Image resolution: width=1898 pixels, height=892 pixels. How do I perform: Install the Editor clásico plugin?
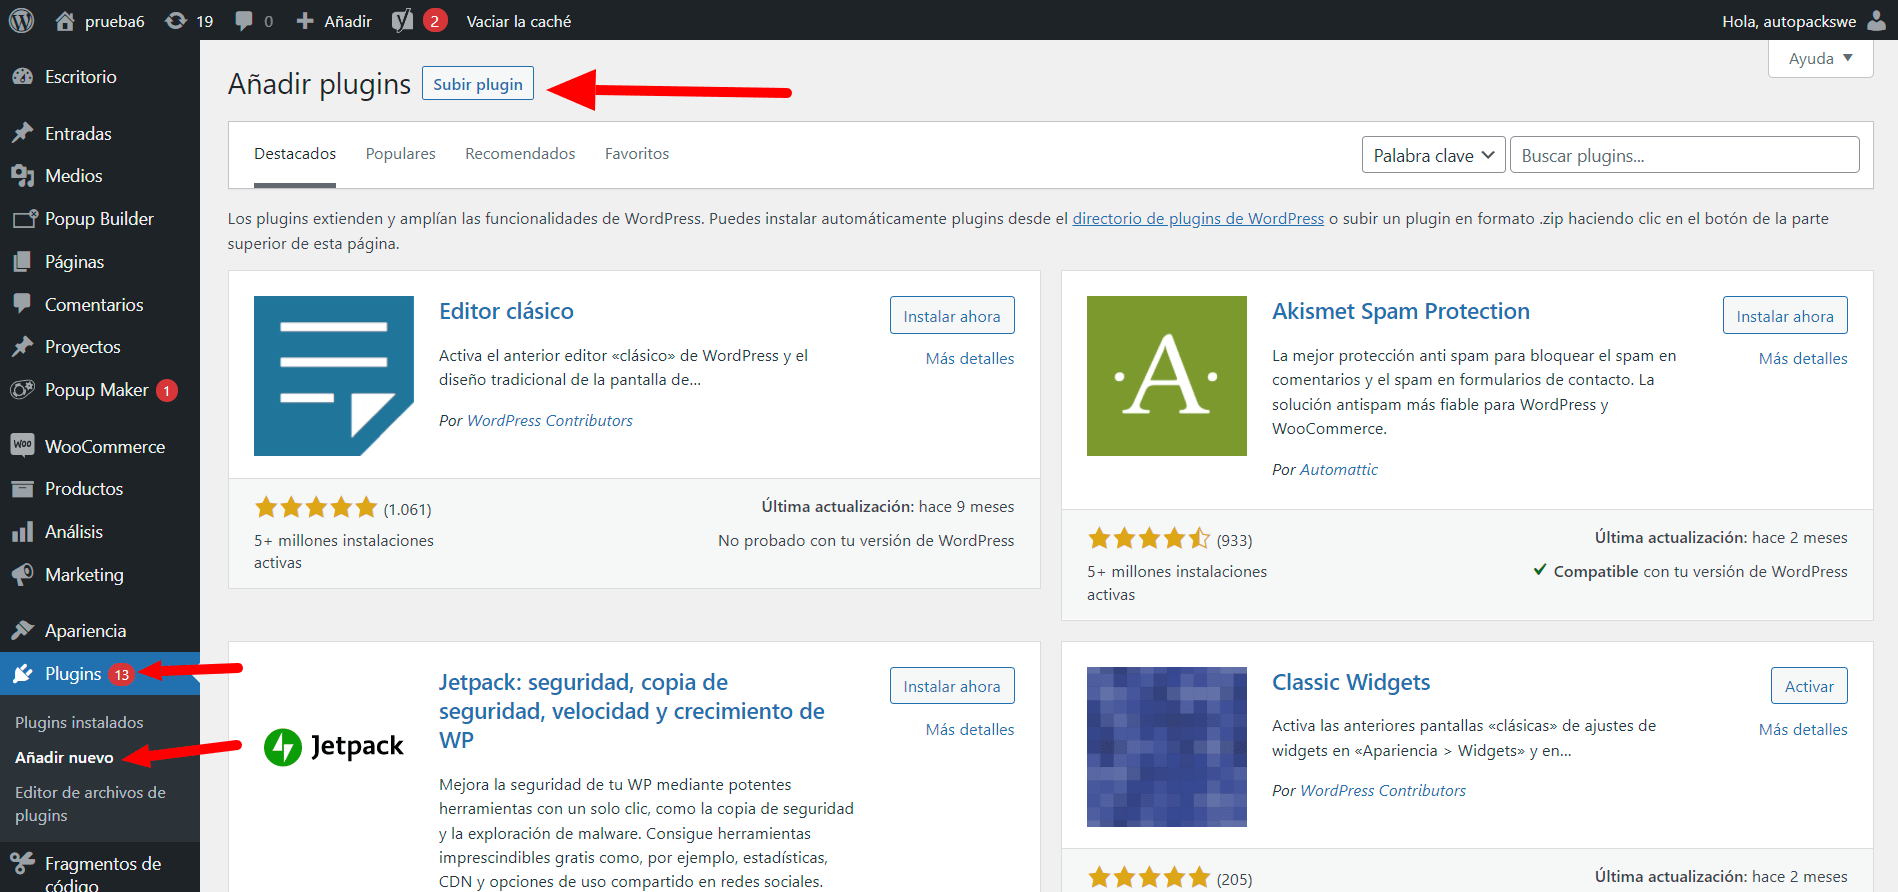[952, 316]
